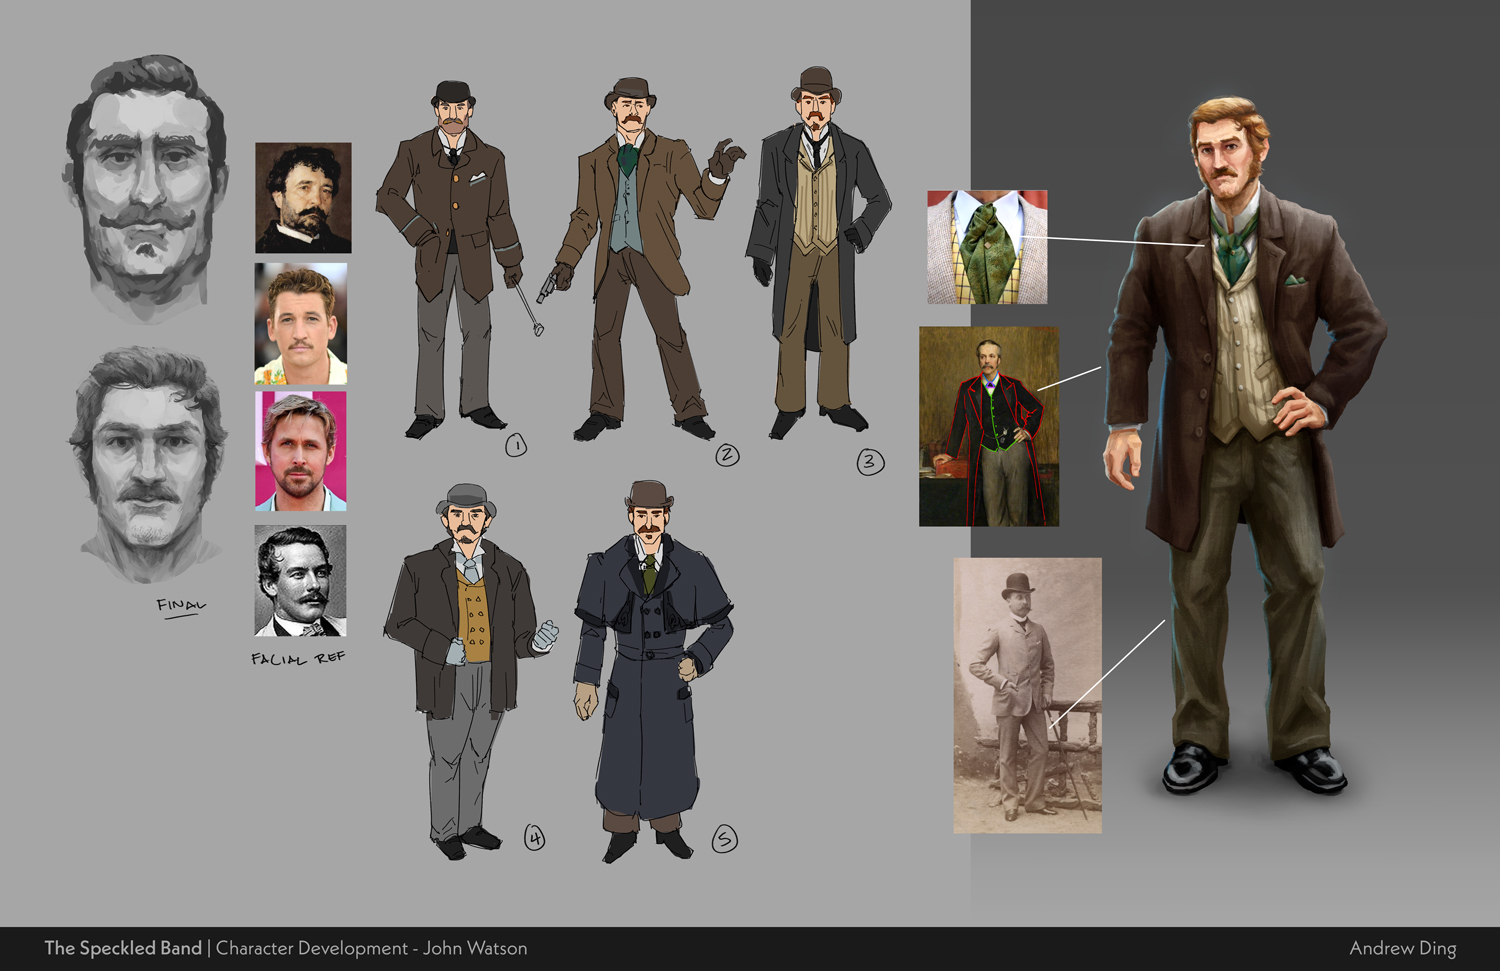Screen dimensions: 1500x971
Task: Click the handwritten "FINAL" label
Action: [181, 607]
